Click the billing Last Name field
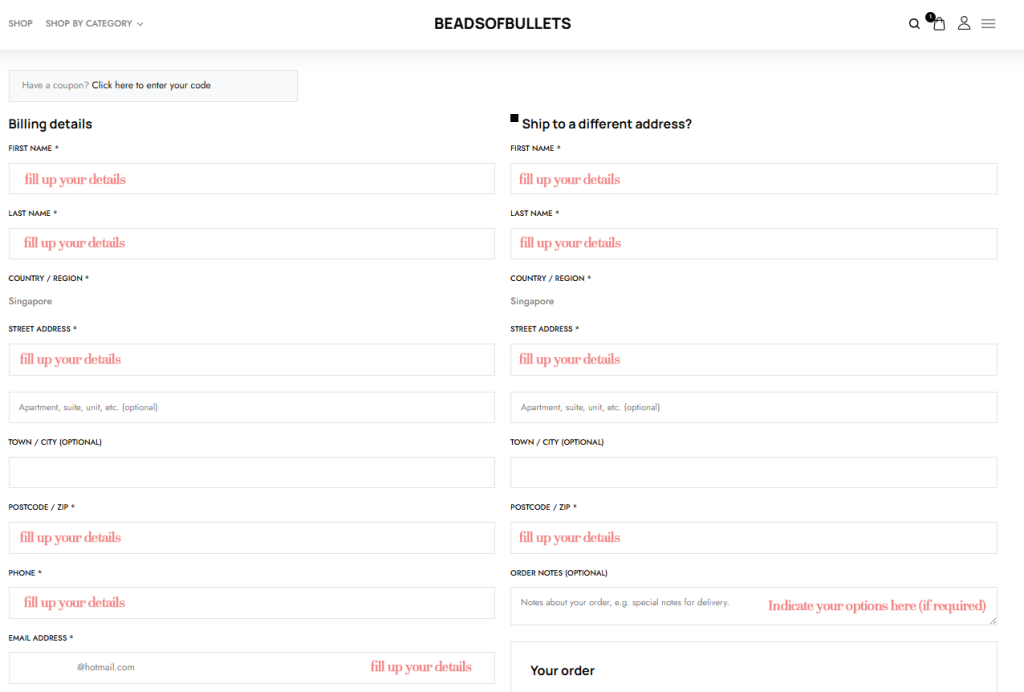1024x692 pixels. [x=251, y=243]
